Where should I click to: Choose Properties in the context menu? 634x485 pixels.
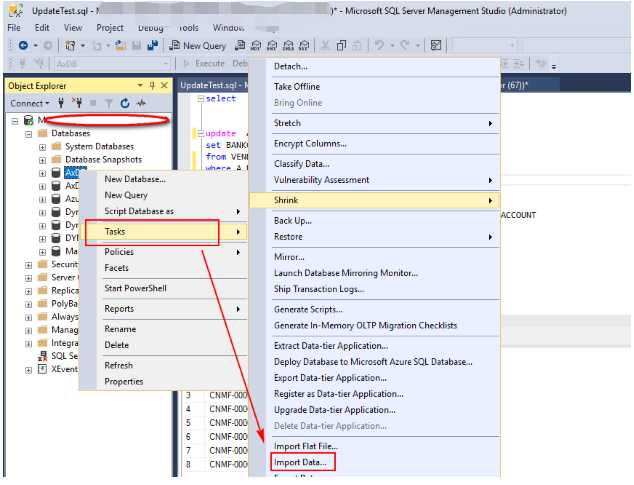pyautogui.click(x=124, y=381)
